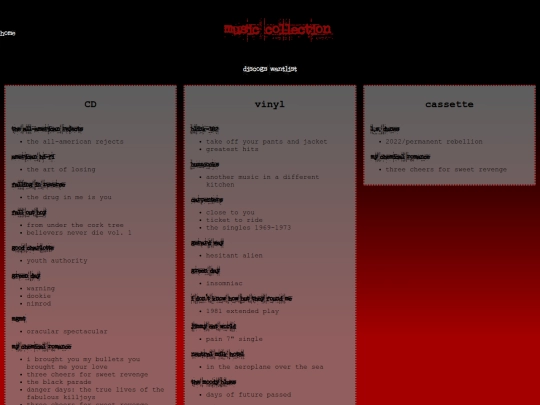540x405 pixels.
Task: Select '2022/permanent rebellion' cassette entry
Action: point(434,142)
